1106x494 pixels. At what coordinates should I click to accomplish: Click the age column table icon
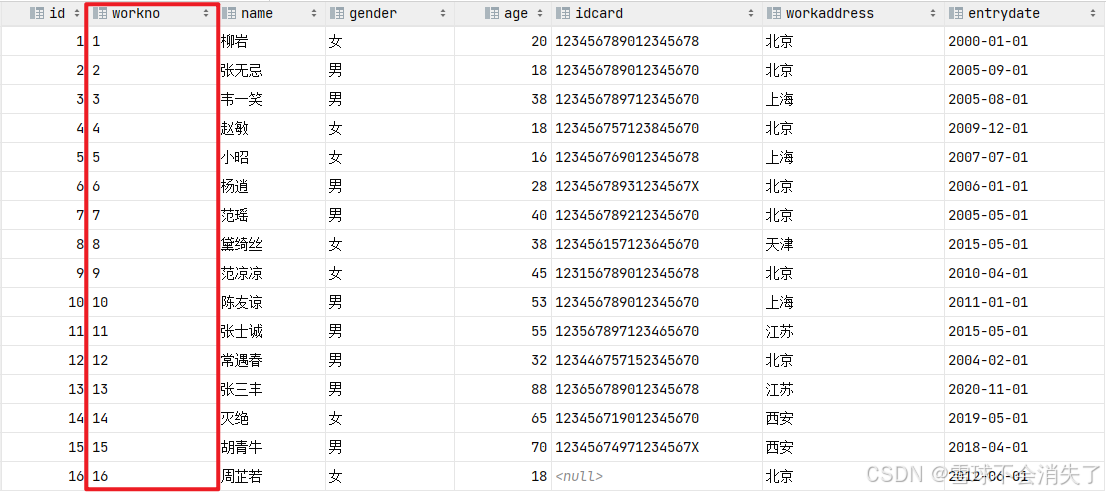pos(492,13)
